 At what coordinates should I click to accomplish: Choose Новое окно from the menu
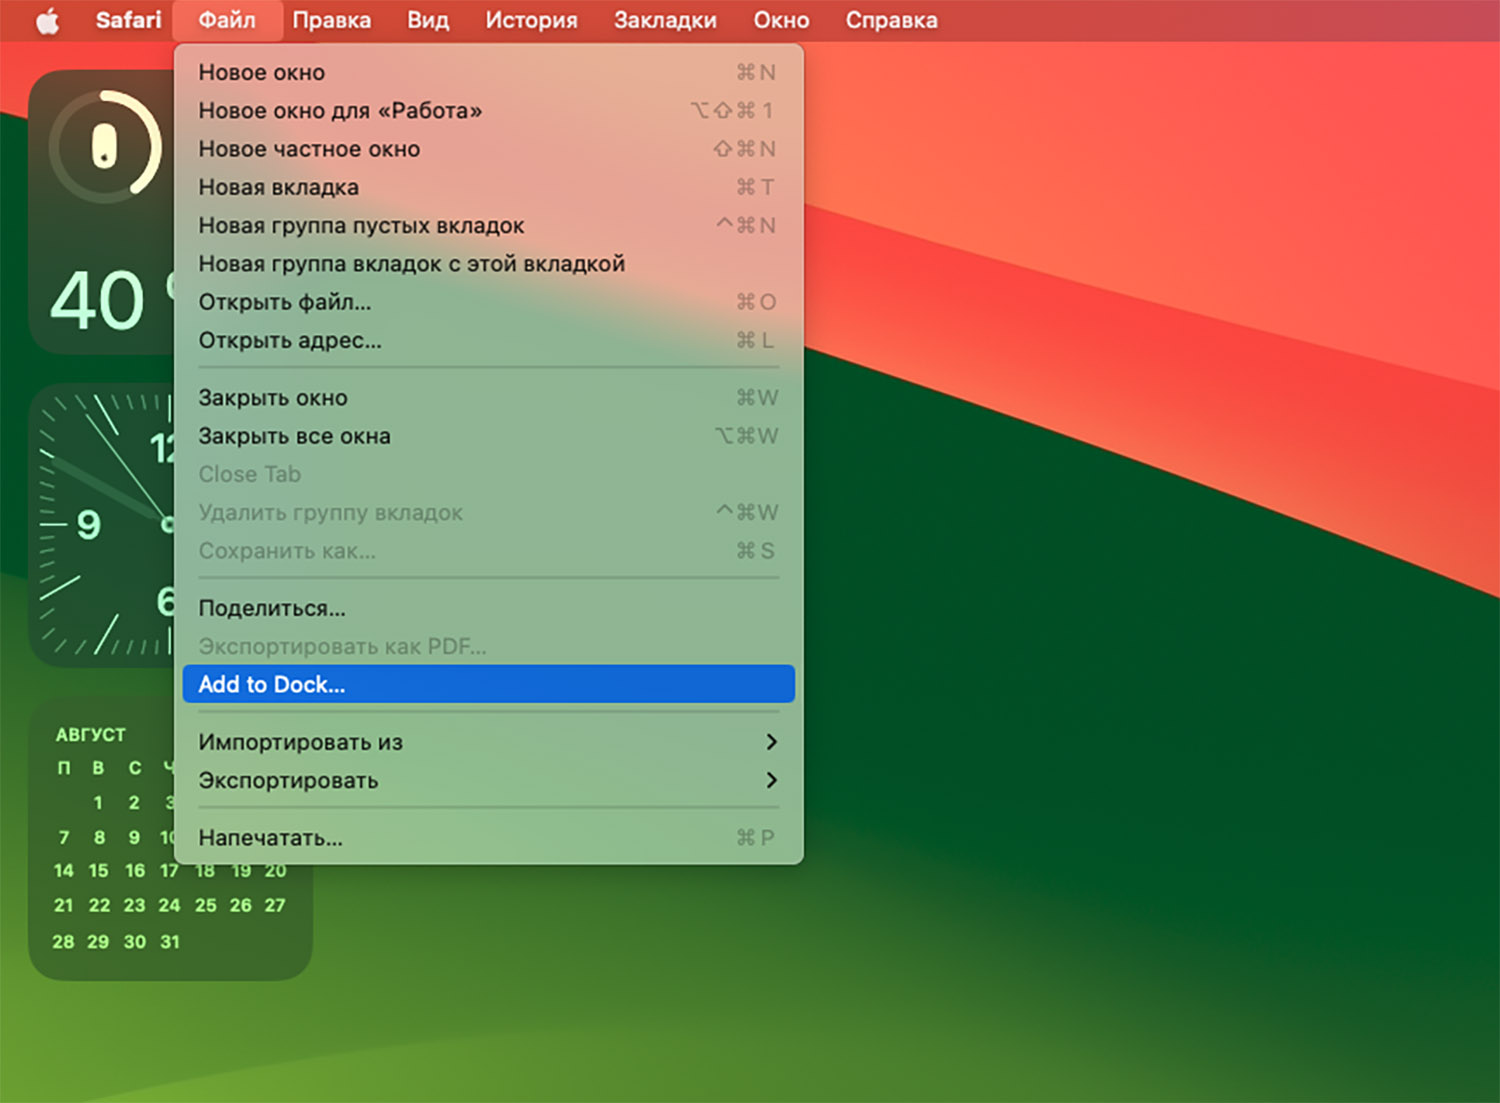pyautogui.click(x=262, y=72)
